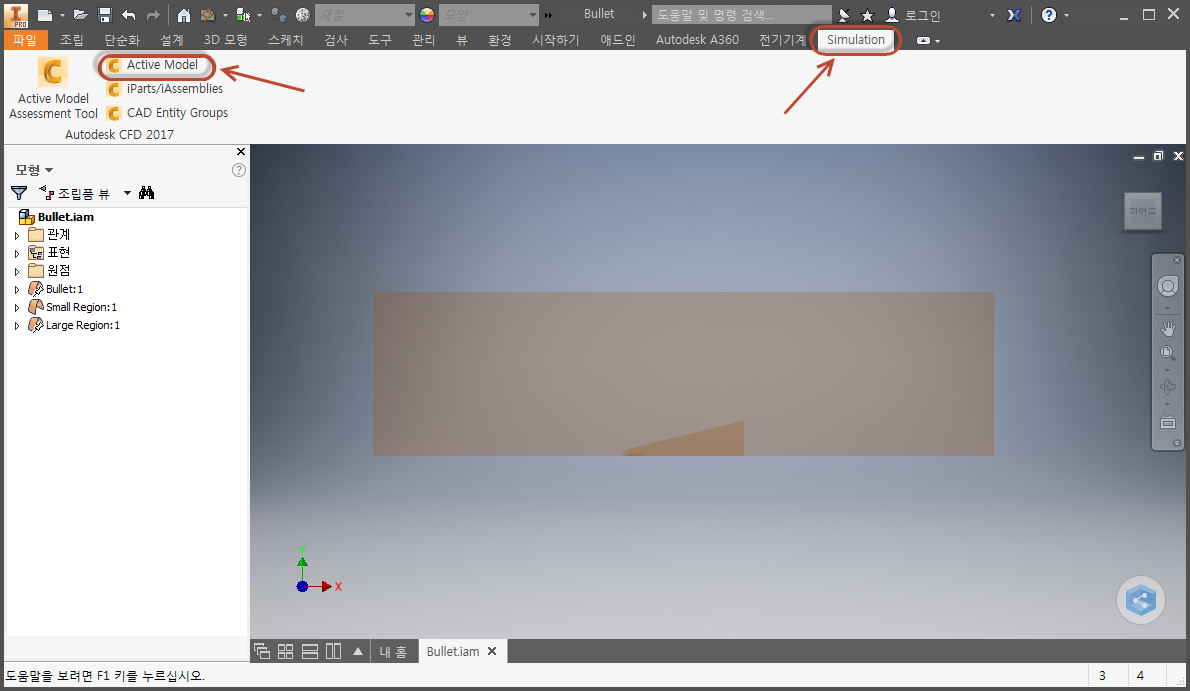Open the 파일 file menu tab

25,39
